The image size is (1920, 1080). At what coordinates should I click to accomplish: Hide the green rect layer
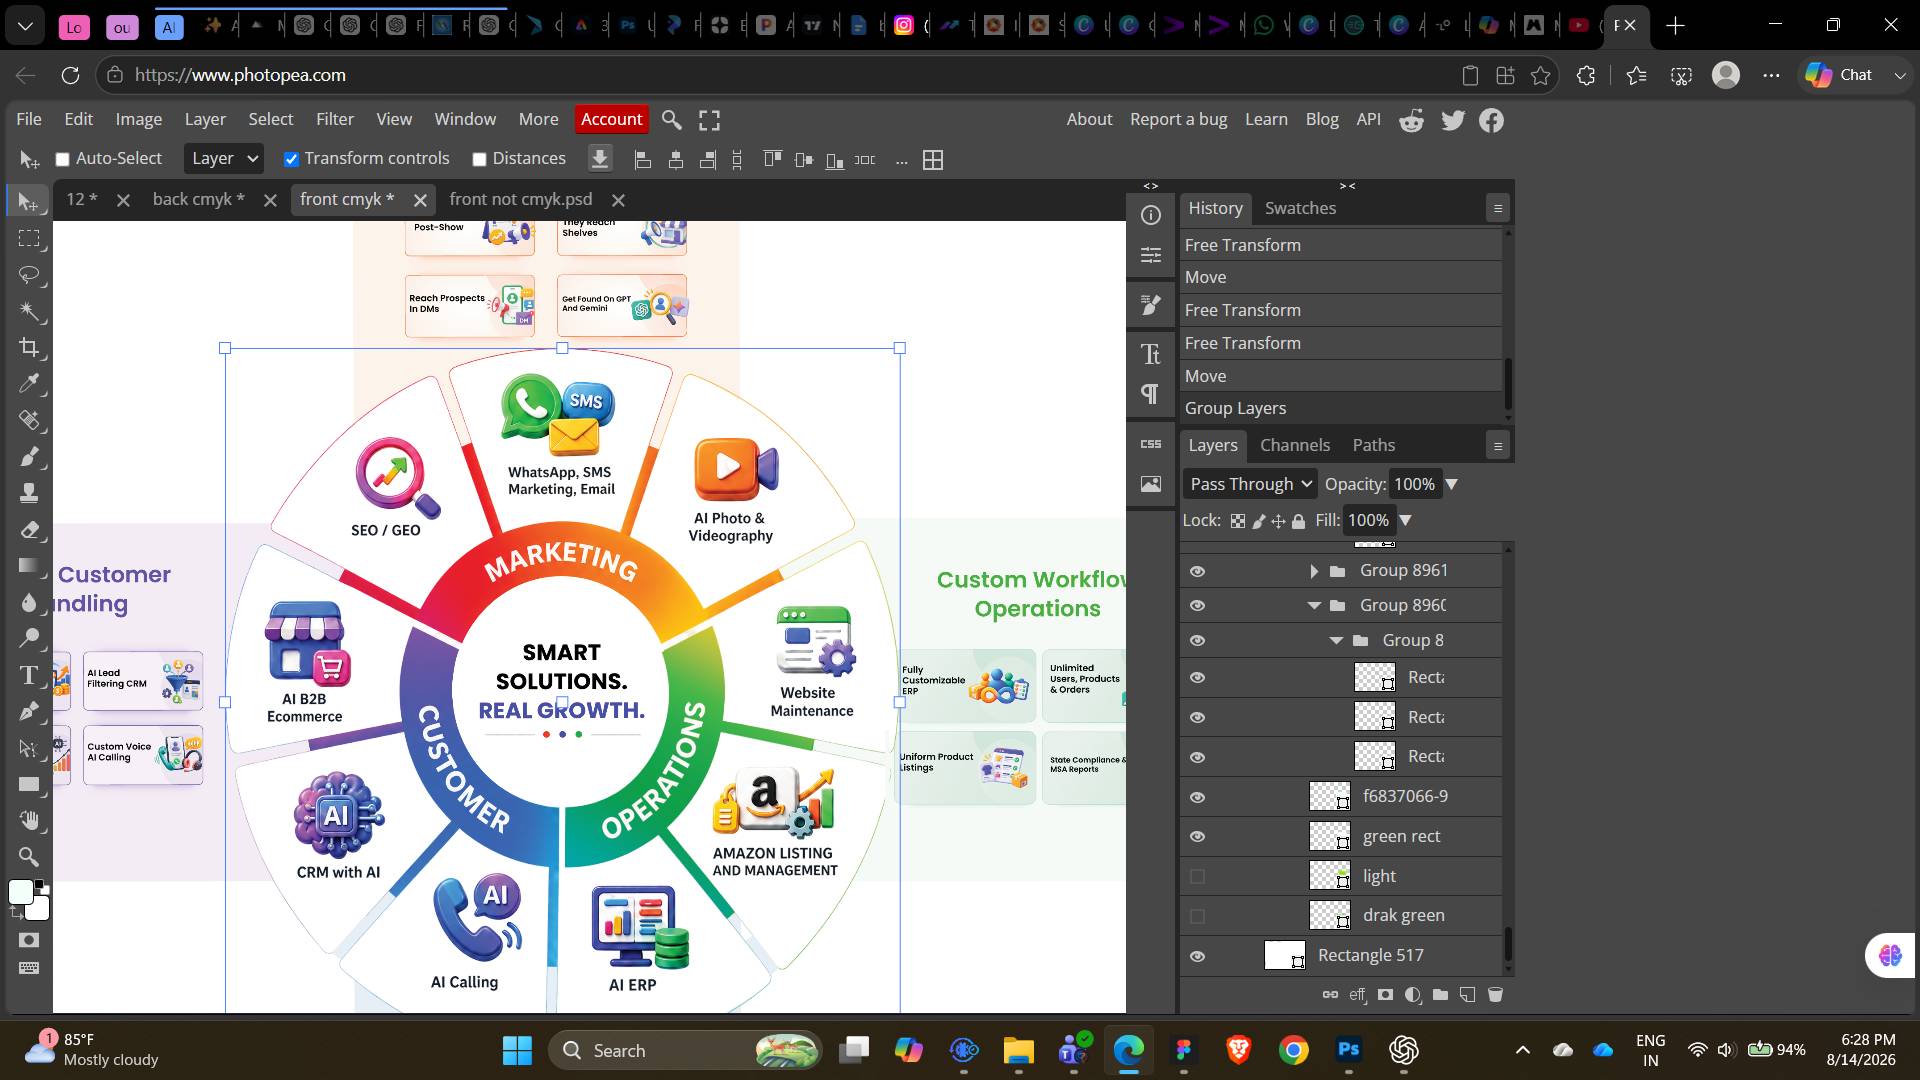coord(1197,837)
